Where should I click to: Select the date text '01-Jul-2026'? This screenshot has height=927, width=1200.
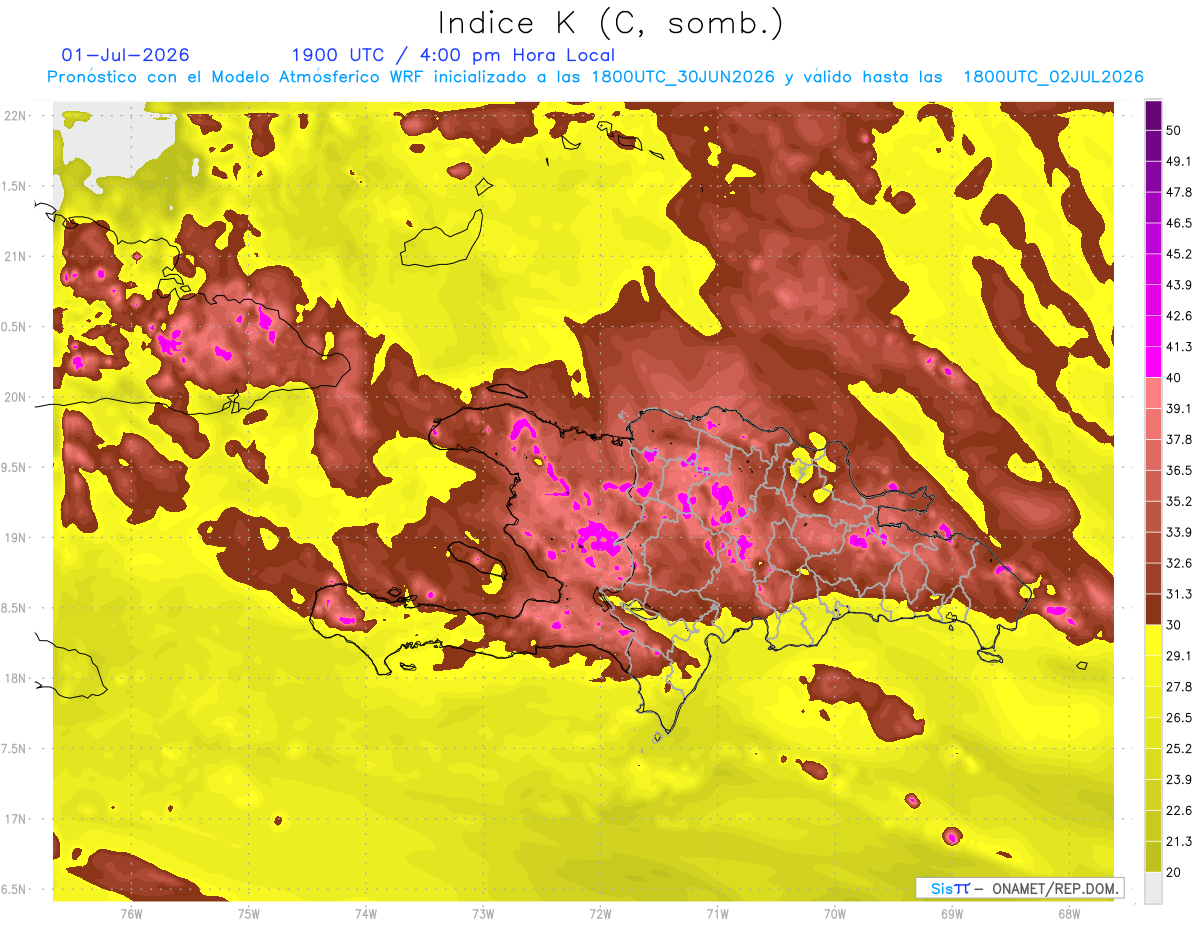(125, 55)
